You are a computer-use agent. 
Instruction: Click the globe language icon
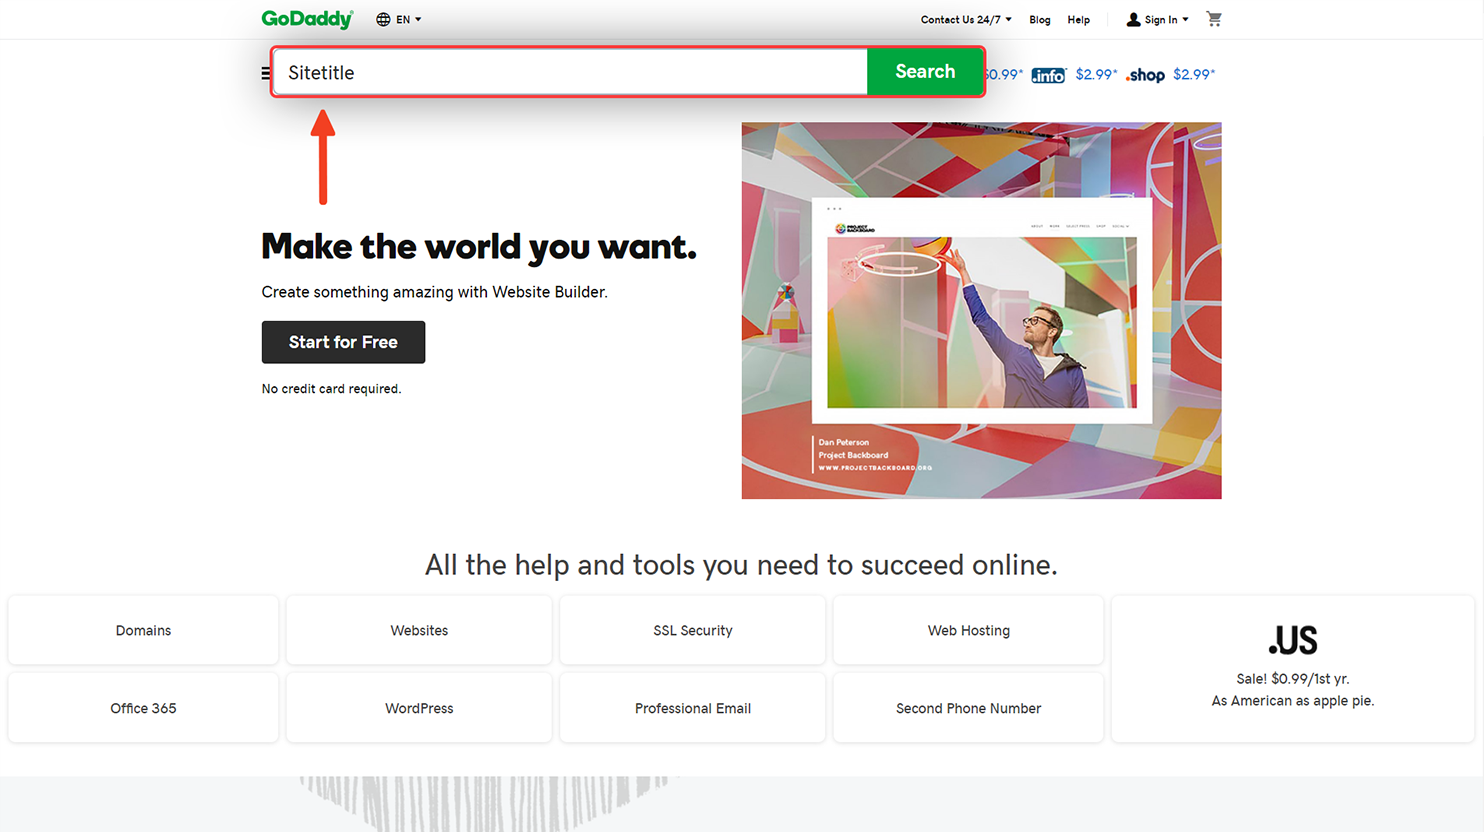383,19
